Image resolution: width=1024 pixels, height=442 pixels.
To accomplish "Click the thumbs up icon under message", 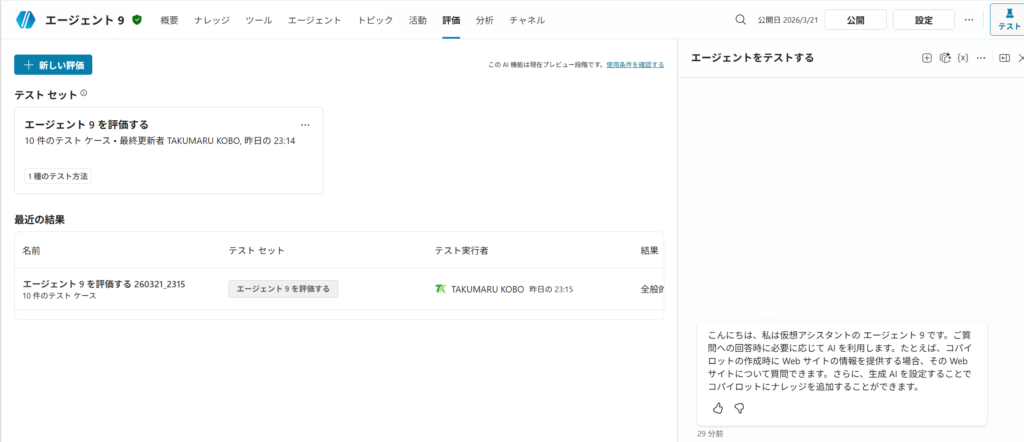I will point(718,408).
